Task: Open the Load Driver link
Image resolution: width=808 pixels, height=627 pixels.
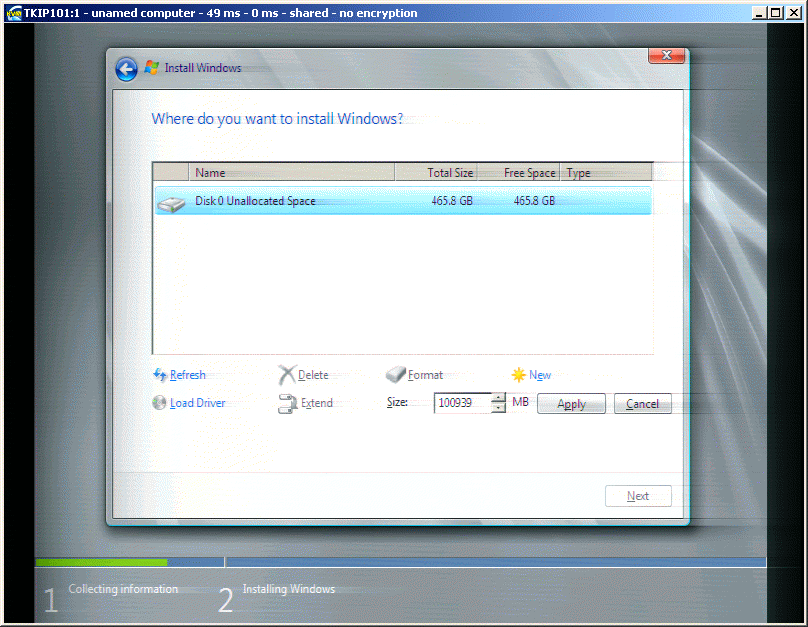Action: pyautogui.click(x=197, y=403)
